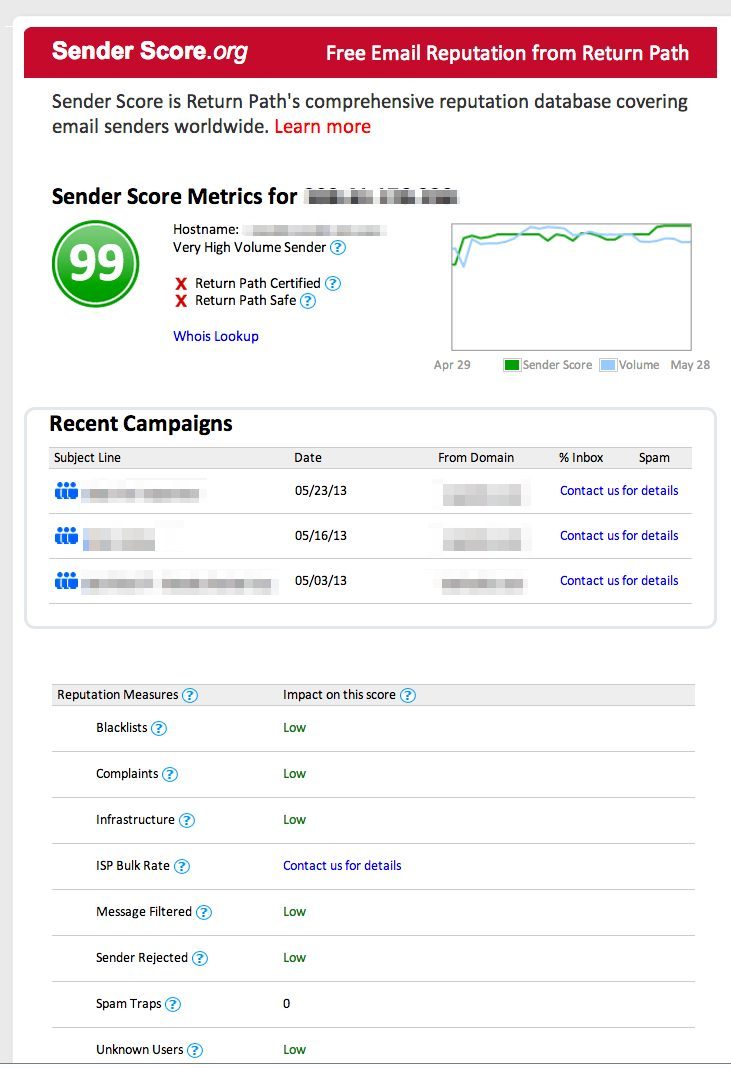Click help icon next to Blacklists

159,729
